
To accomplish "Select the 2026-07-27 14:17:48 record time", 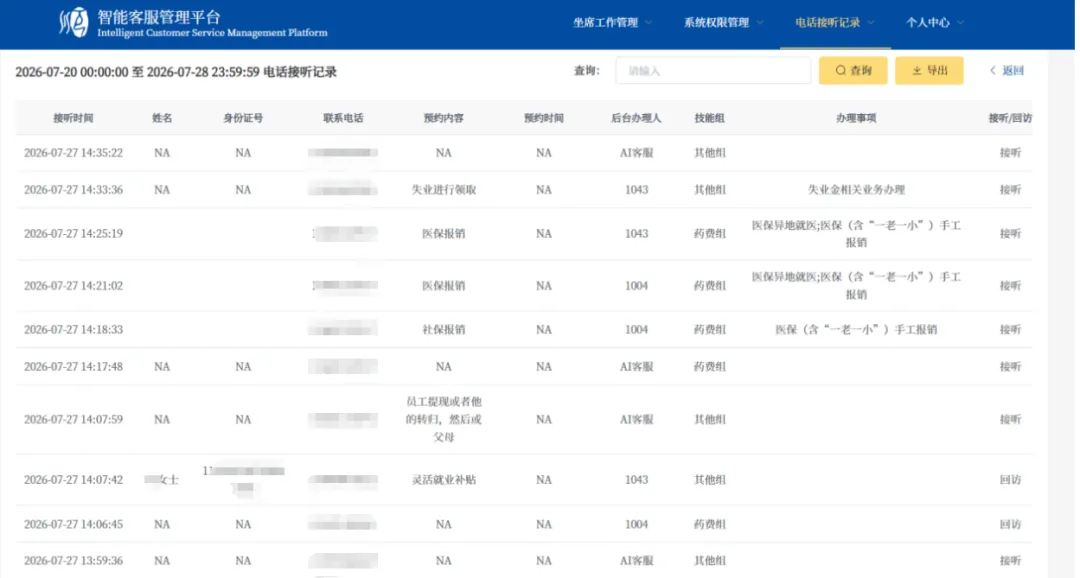I will (74, 367).
